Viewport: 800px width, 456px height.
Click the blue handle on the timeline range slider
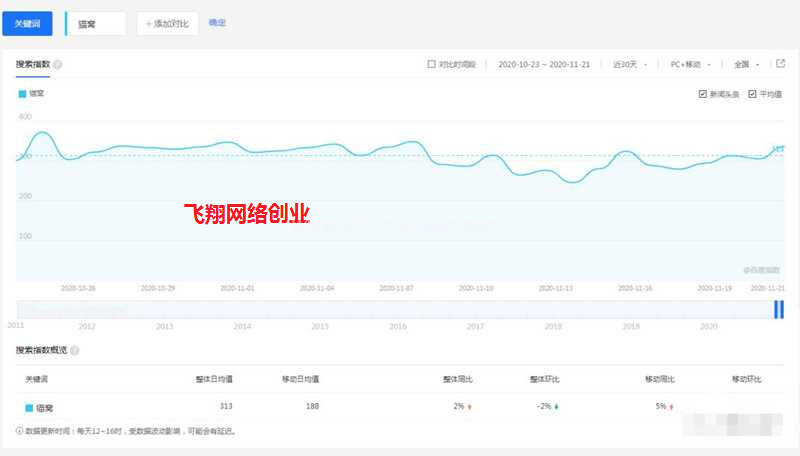point(779,310)
